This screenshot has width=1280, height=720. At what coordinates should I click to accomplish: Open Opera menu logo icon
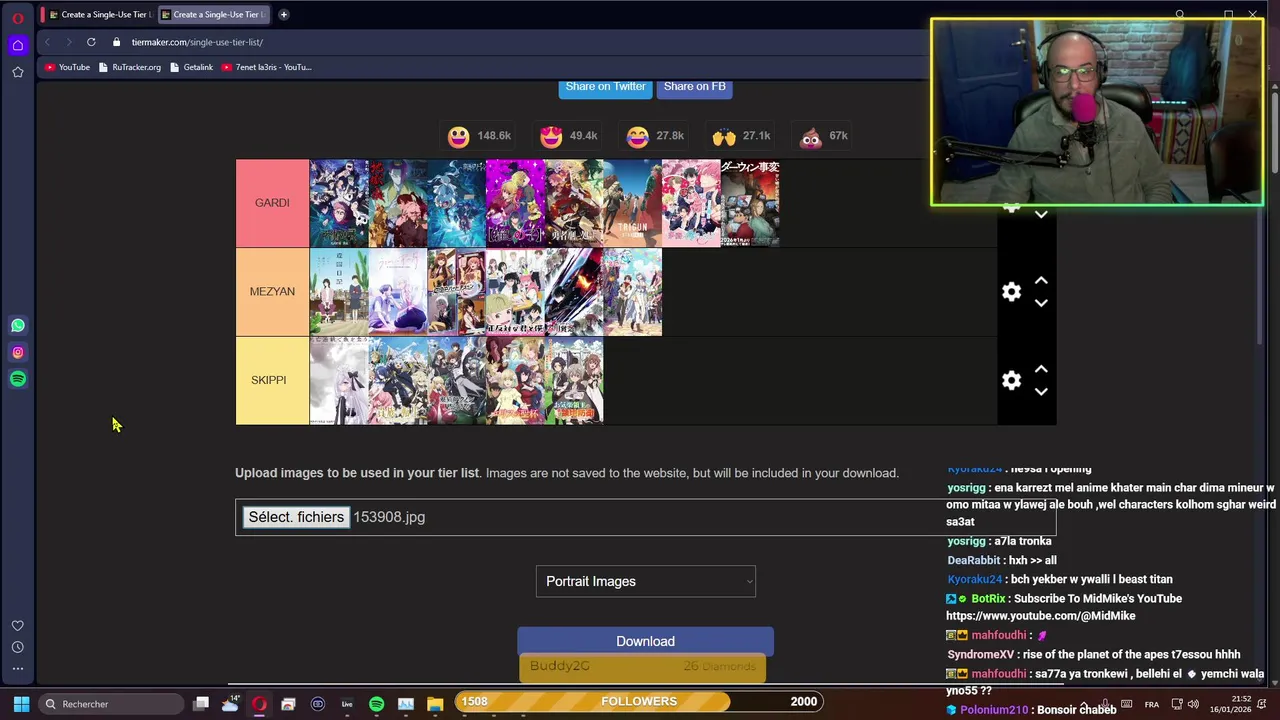click(18, 17)
